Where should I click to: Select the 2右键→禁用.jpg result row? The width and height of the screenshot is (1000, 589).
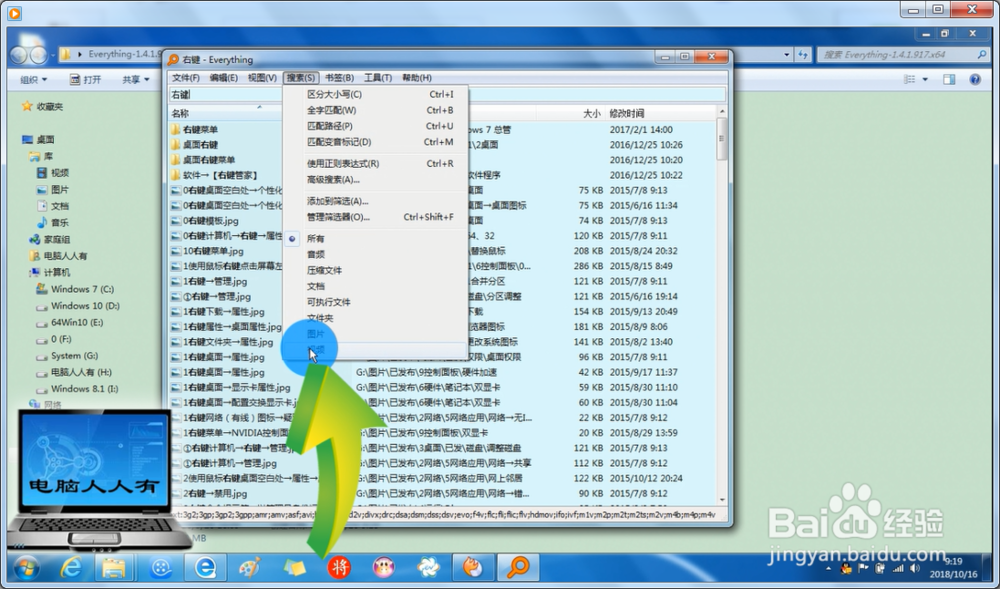point(443,493)
